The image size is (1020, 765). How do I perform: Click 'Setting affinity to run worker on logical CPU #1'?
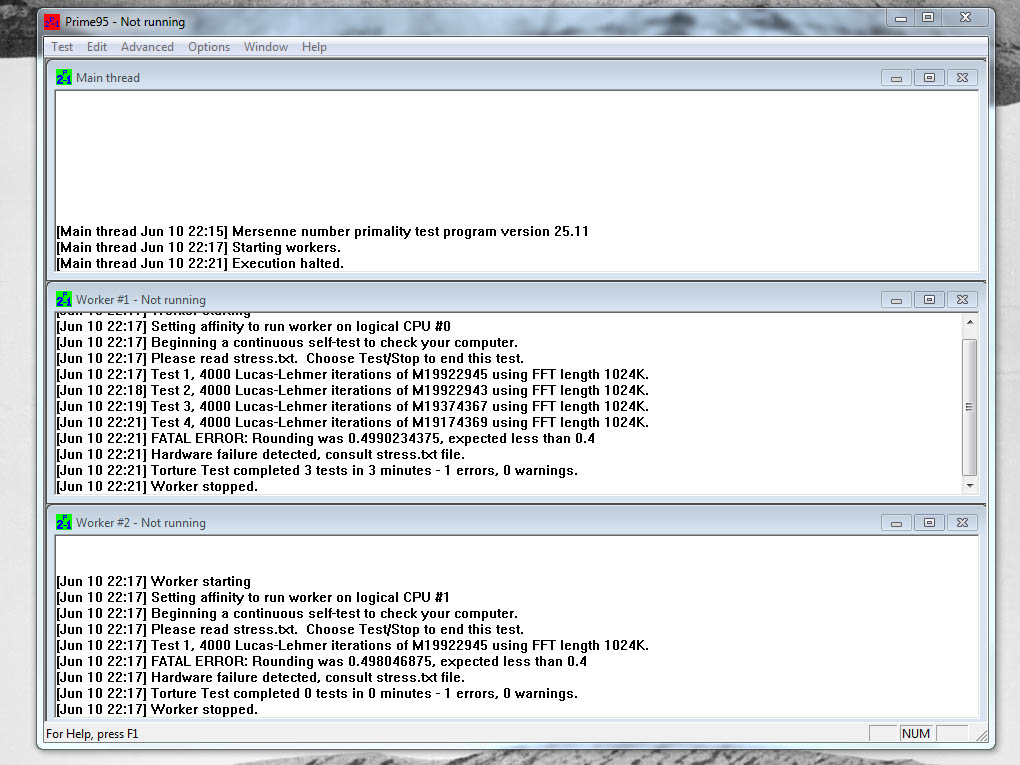[x=254, y=598]
